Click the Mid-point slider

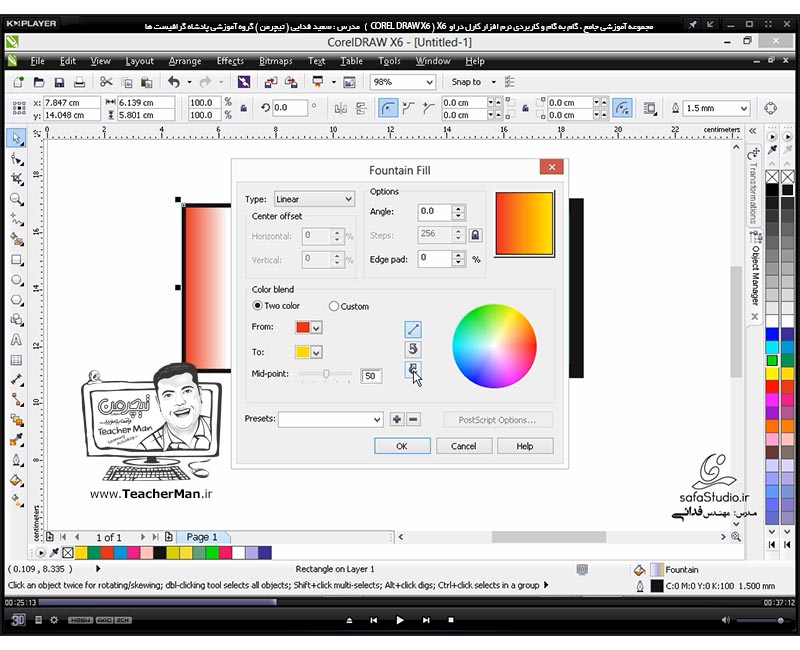coord(326,374)
